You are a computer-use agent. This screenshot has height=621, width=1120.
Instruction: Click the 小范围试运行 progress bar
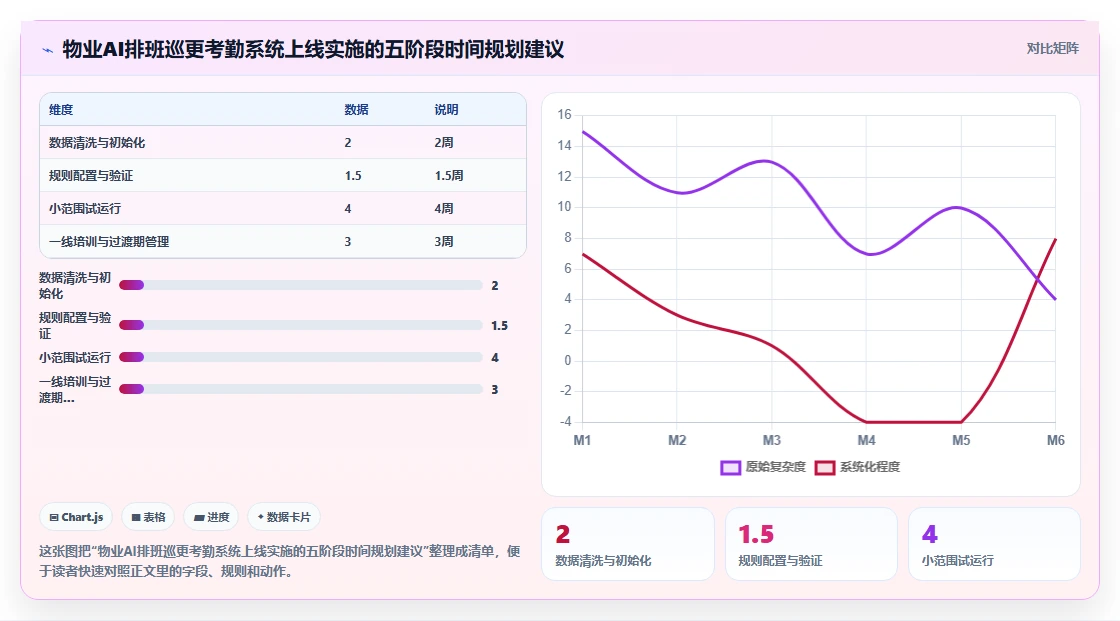click(x=301, y=357)
